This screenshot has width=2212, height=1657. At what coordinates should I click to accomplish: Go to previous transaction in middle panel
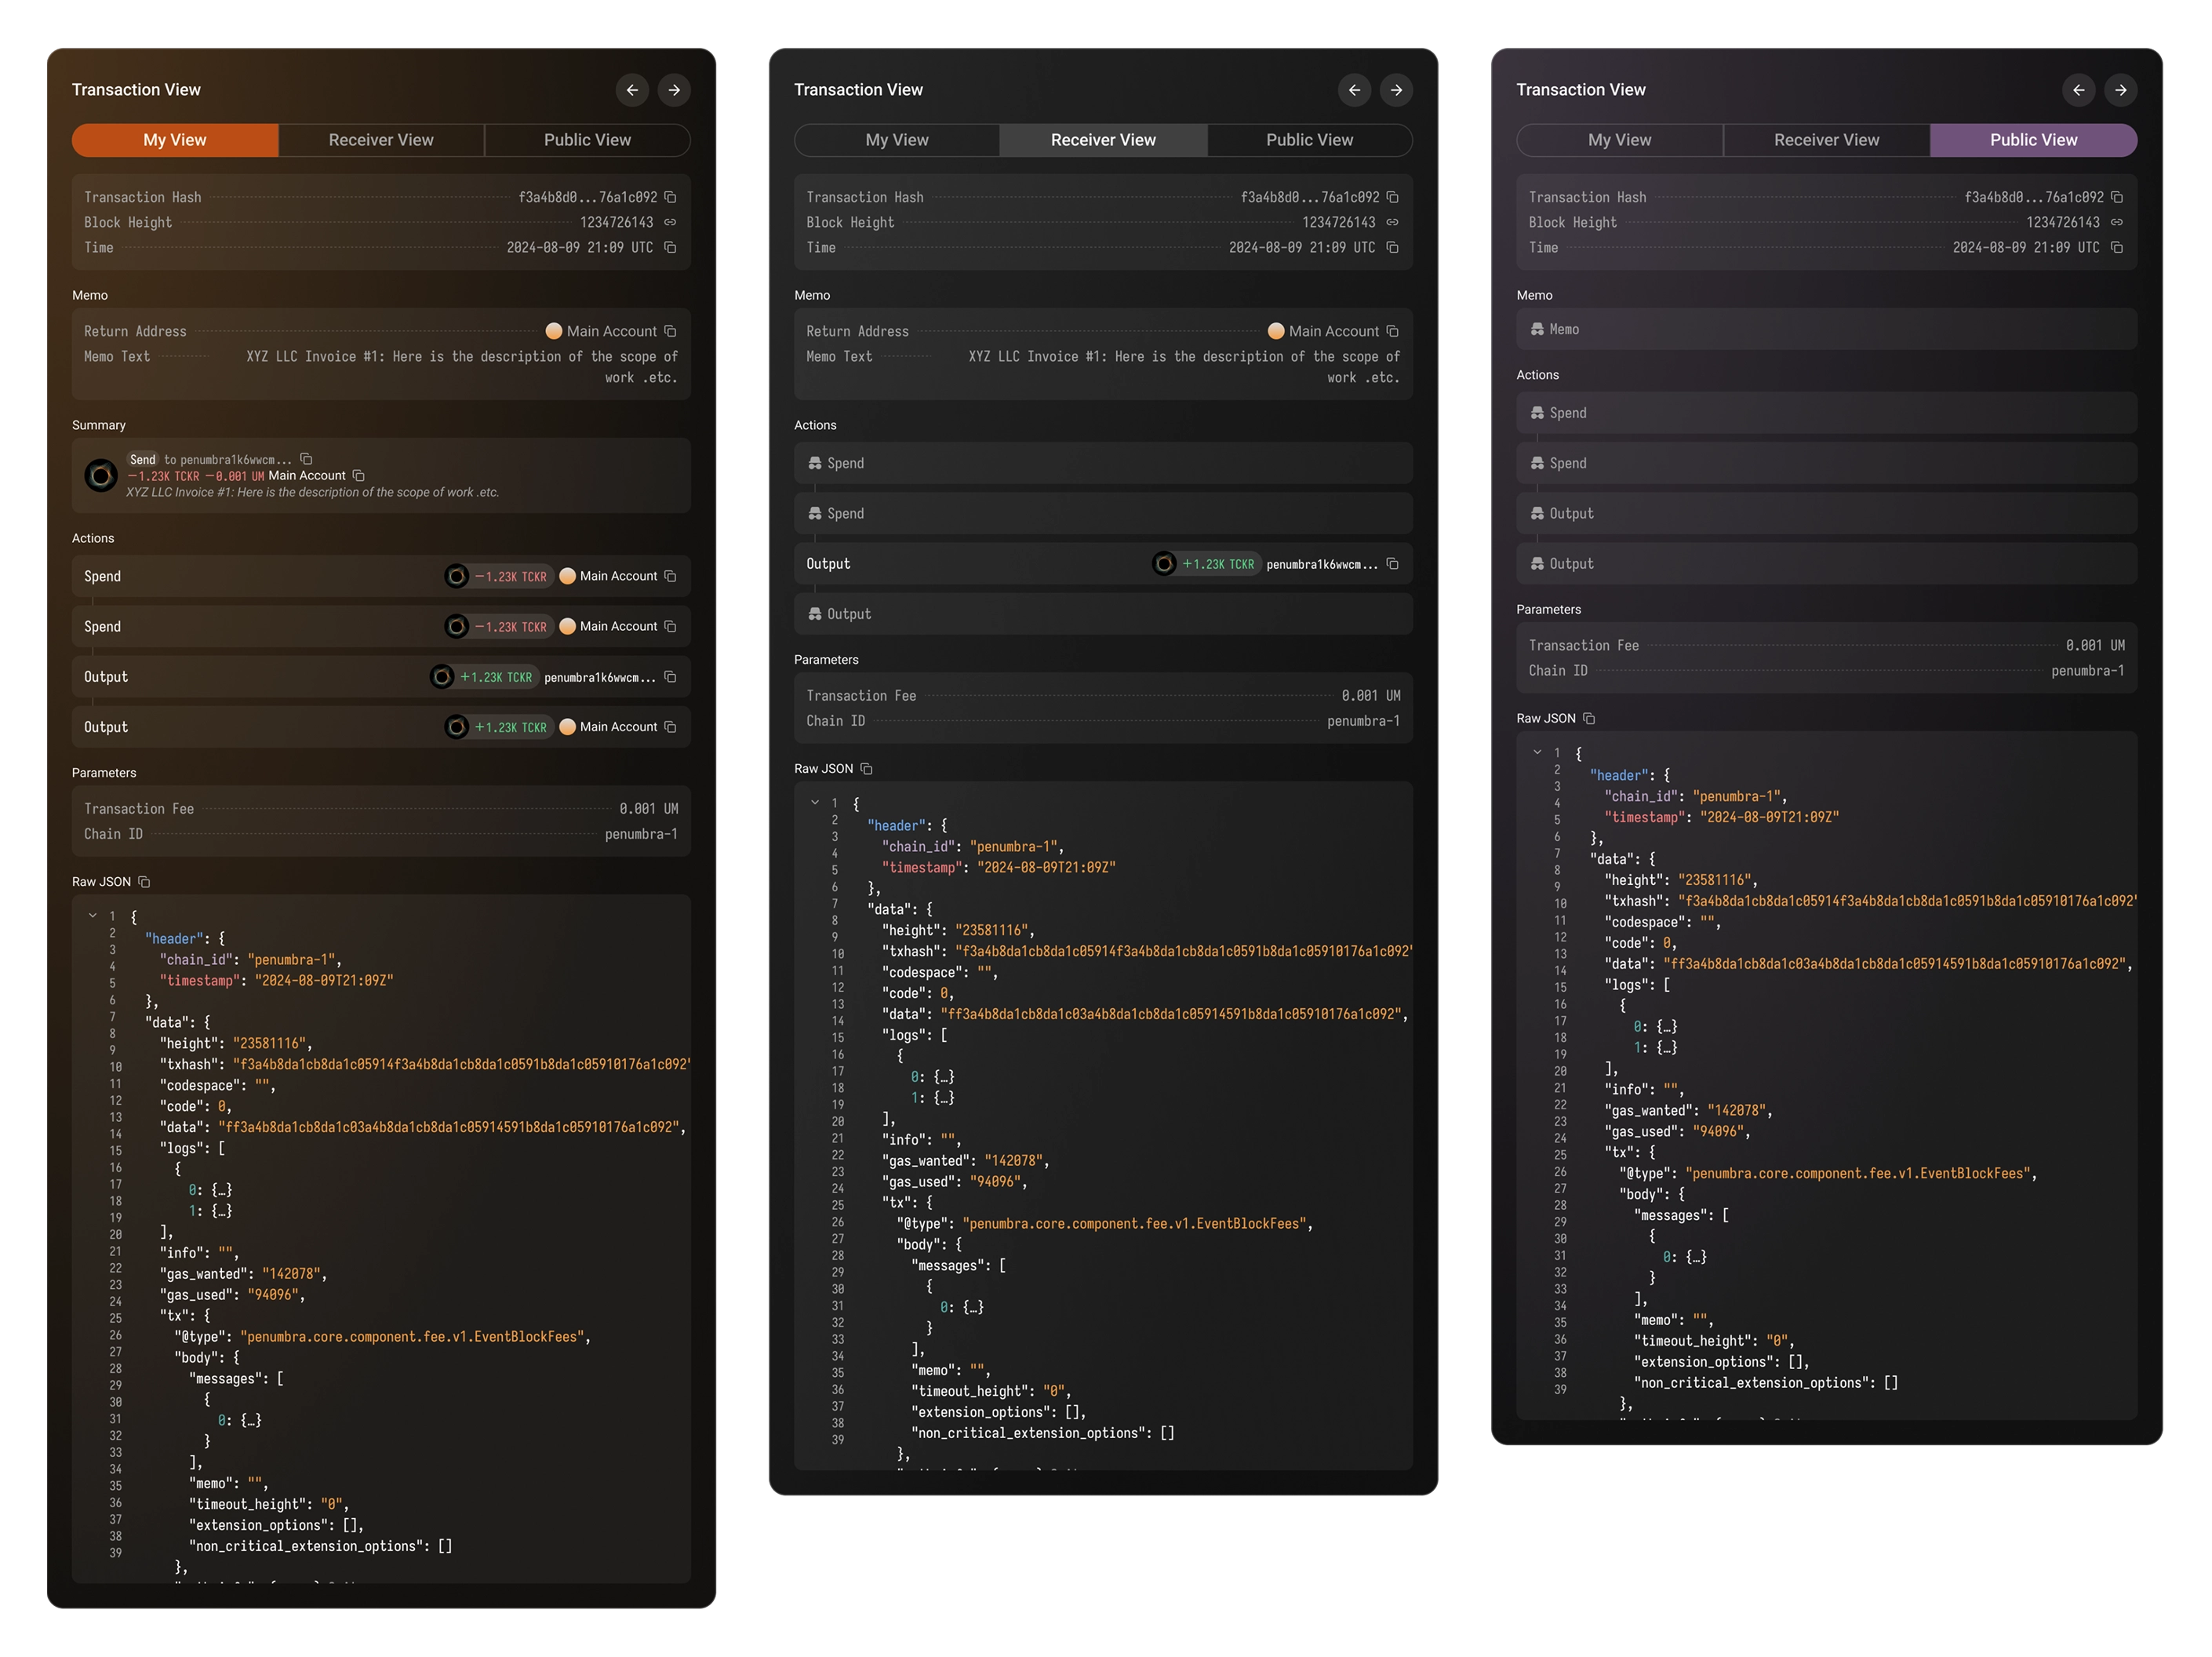click(x=1354, y=90)
